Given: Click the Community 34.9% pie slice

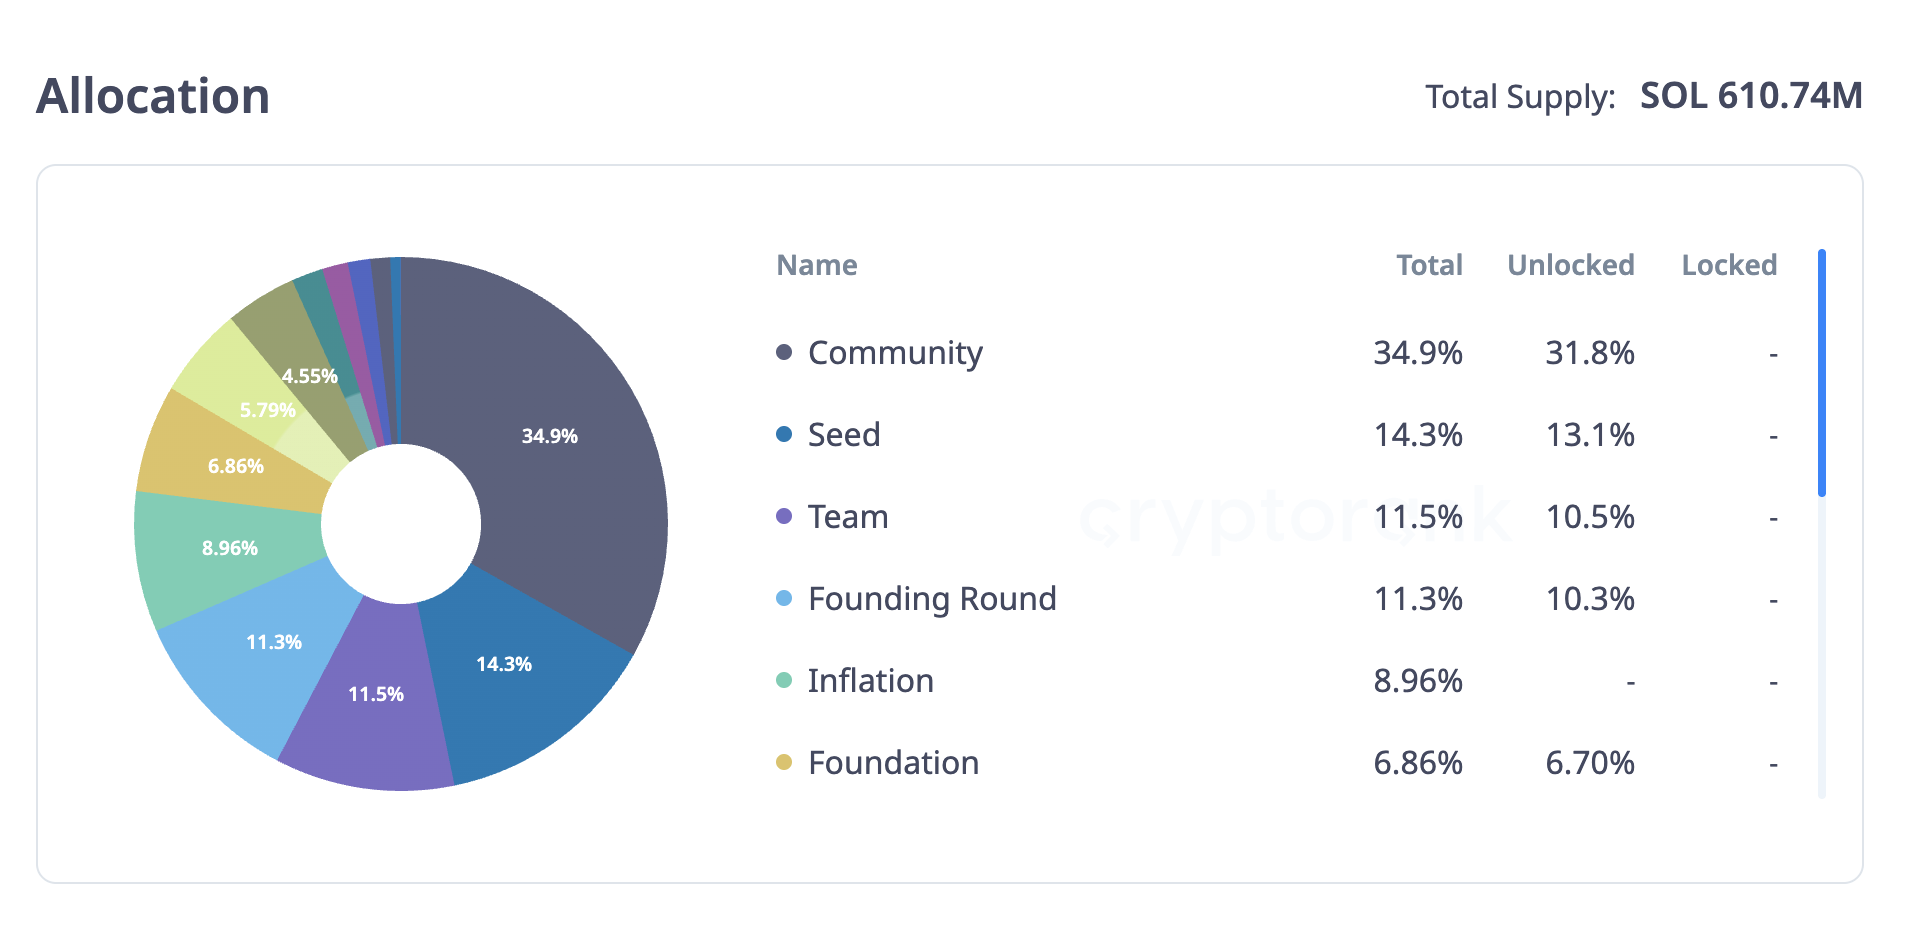Looking at the screenshot, I should tap(550, 435).
